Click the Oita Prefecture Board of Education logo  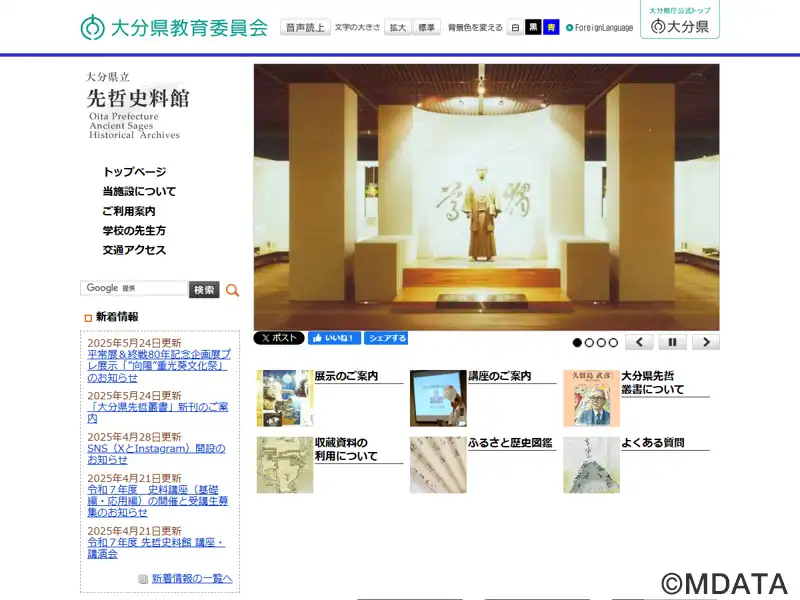pos(174,27)
